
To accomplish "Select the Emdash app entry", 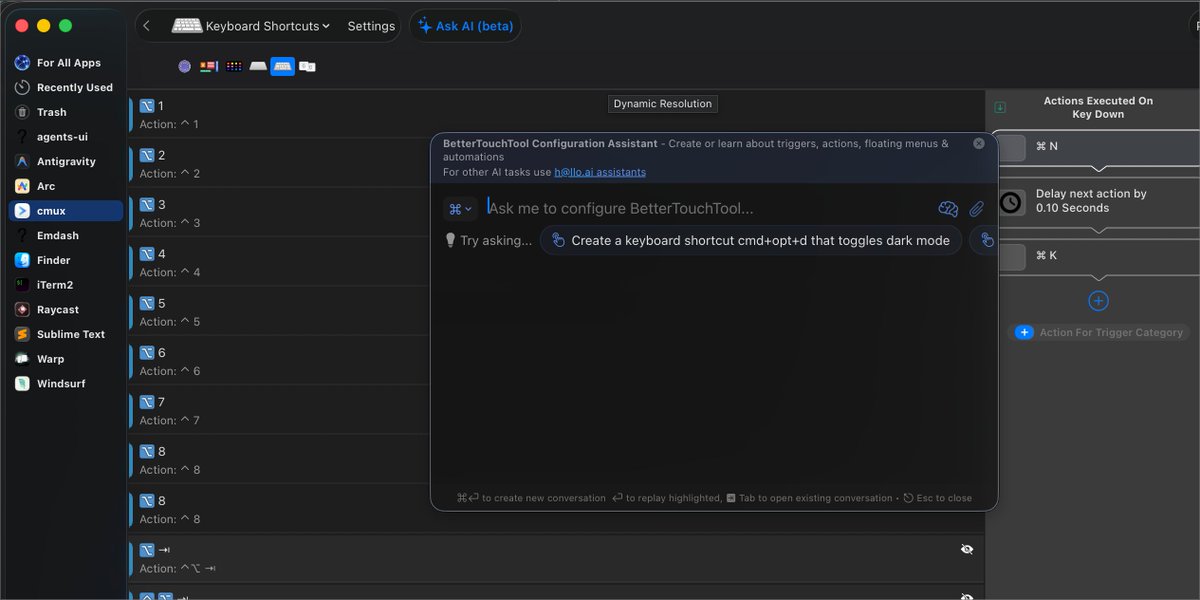I will pyautogui.click(x=66, y=236).
